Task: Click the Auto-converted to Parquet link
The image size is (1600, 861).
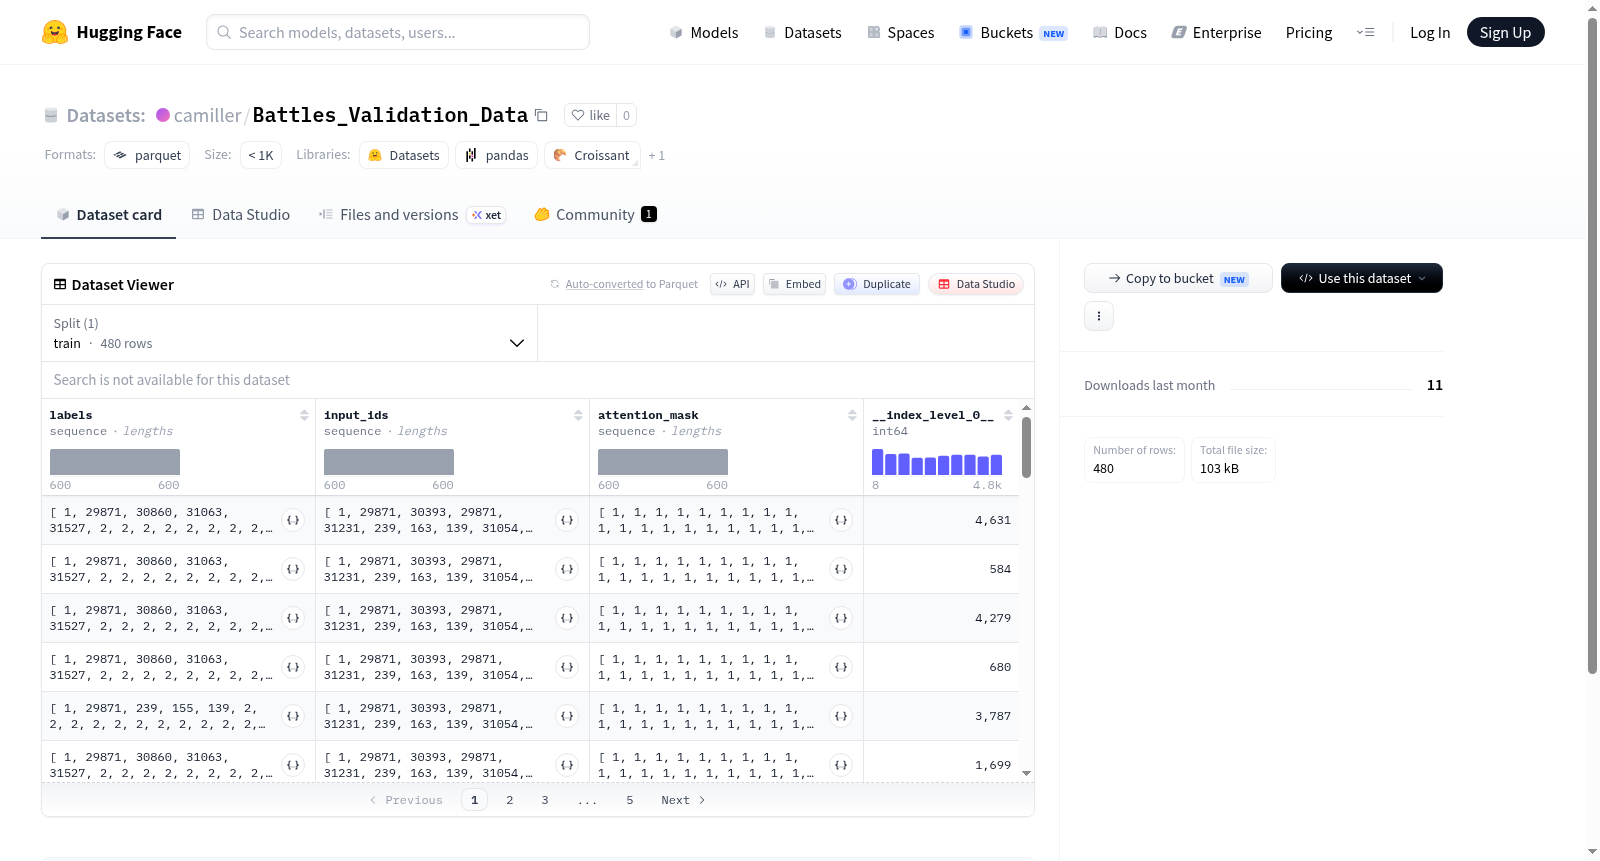Action: click(631, 284)
